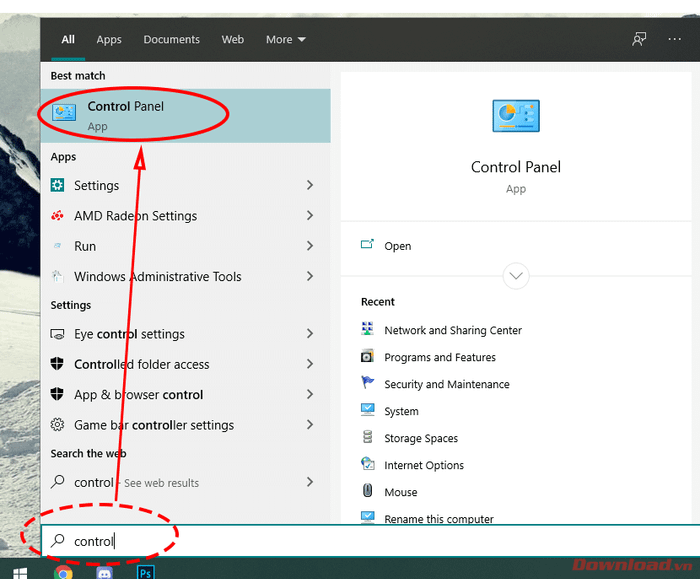Click the Settings gear app icon
Screen dimensions: 700x579
57,185
